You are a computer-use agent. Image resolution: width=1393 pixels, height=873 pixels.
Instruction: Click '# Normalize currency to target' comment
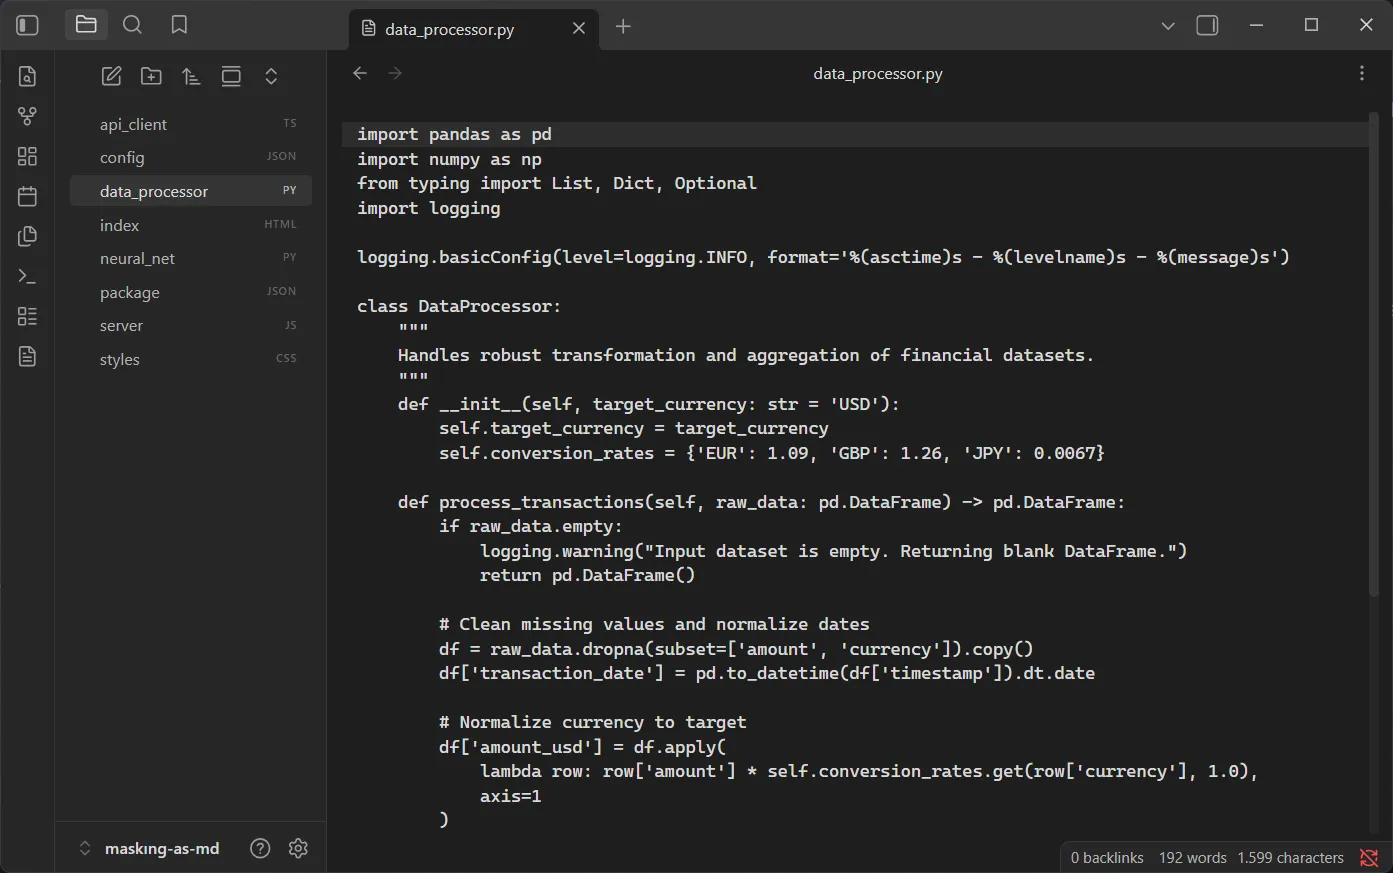pyautogui.click(x=592, y=722)
